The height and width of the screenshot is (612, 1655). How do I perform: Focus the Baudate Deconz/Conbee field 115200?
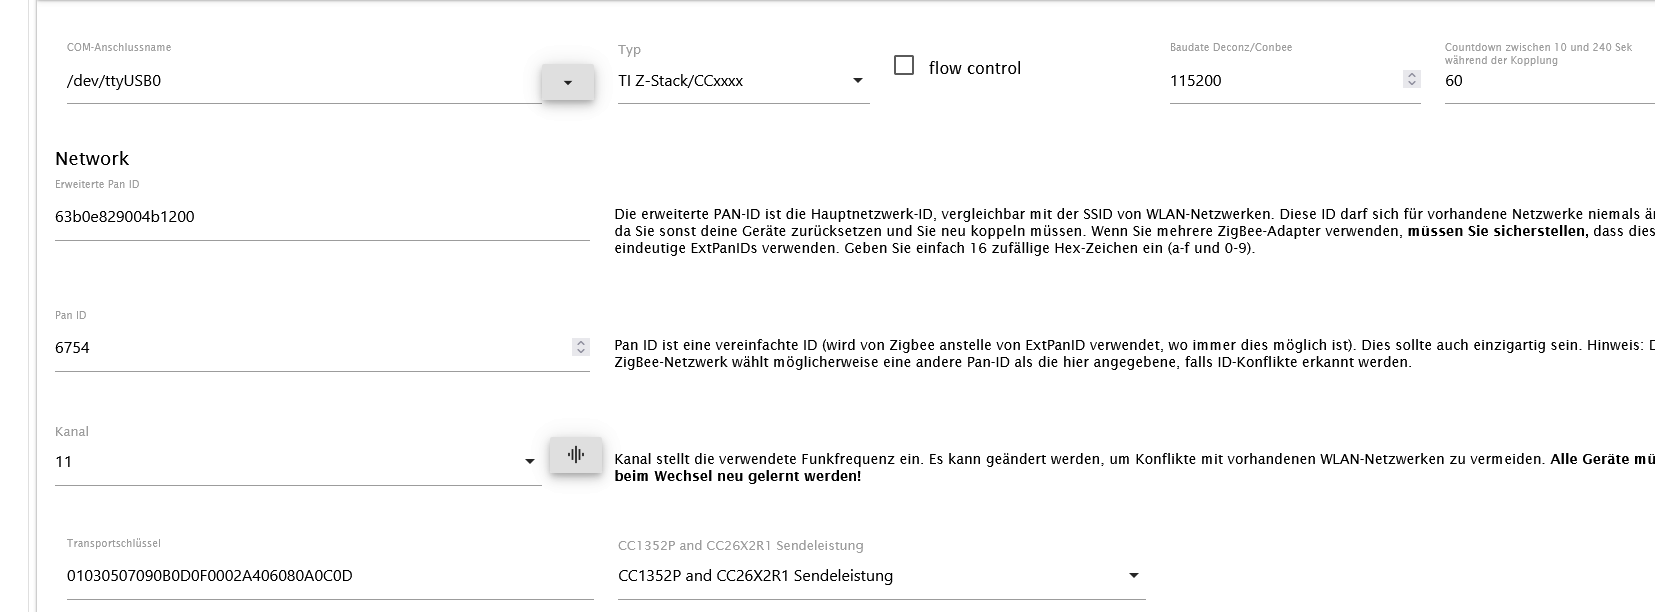click(x=1280, y=81)
